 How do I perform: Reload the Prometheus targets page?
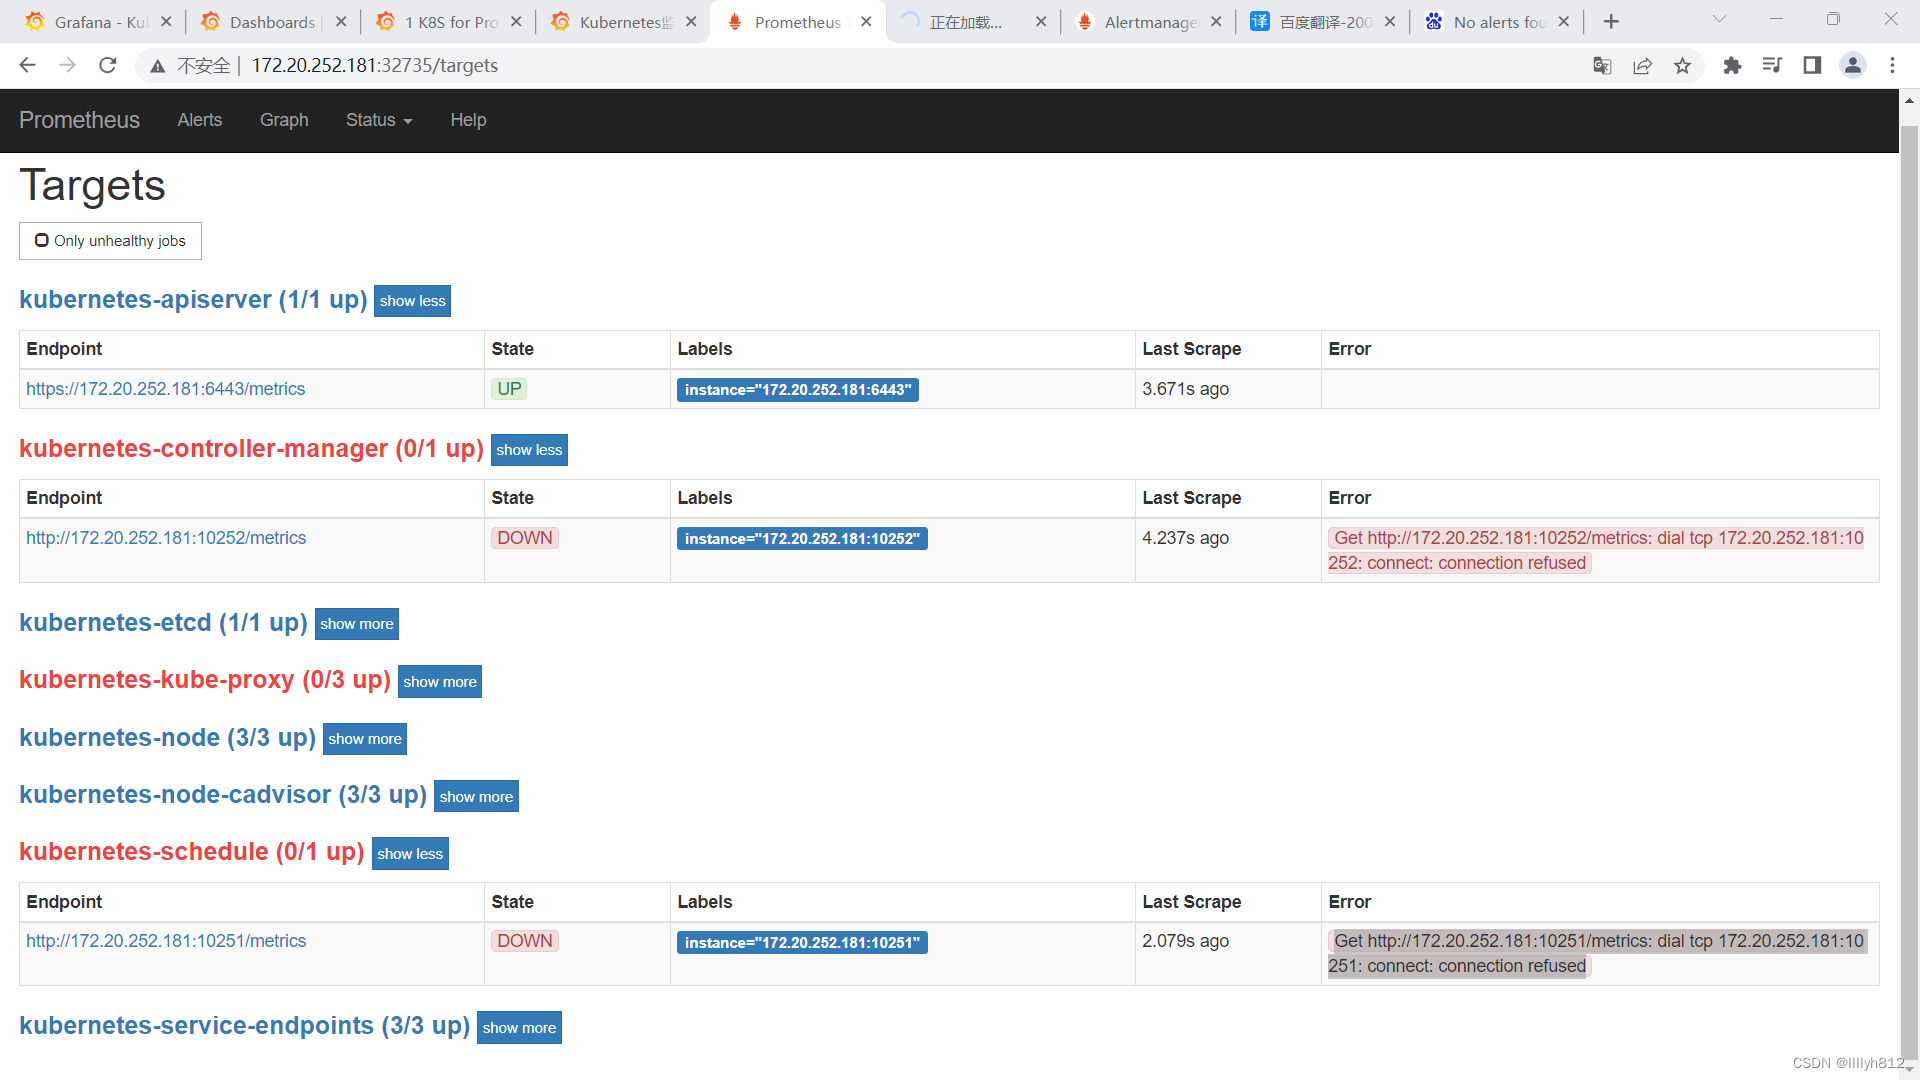[x=108, y=65]
